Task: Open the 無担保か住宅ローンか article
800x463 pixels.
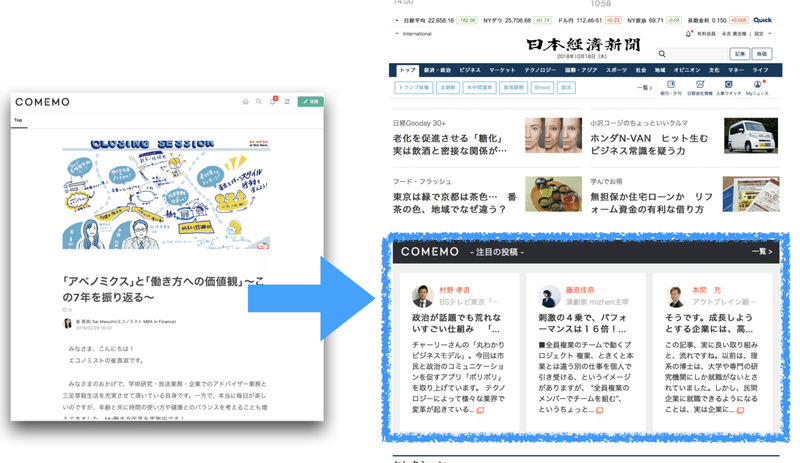Action: point(652,203)
